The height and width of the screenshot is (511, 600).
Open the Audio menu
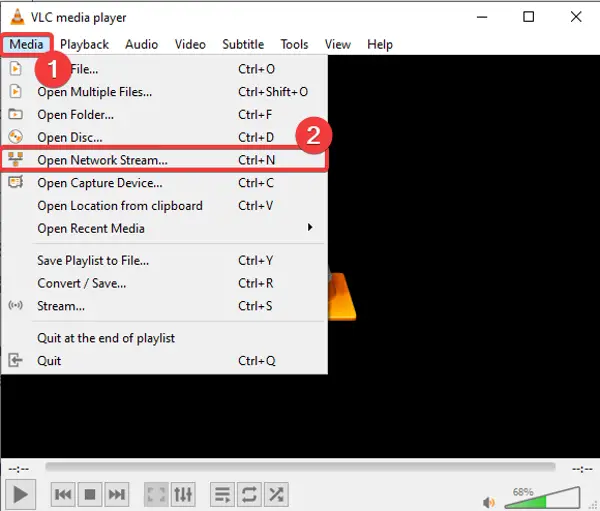coord(141,44)
